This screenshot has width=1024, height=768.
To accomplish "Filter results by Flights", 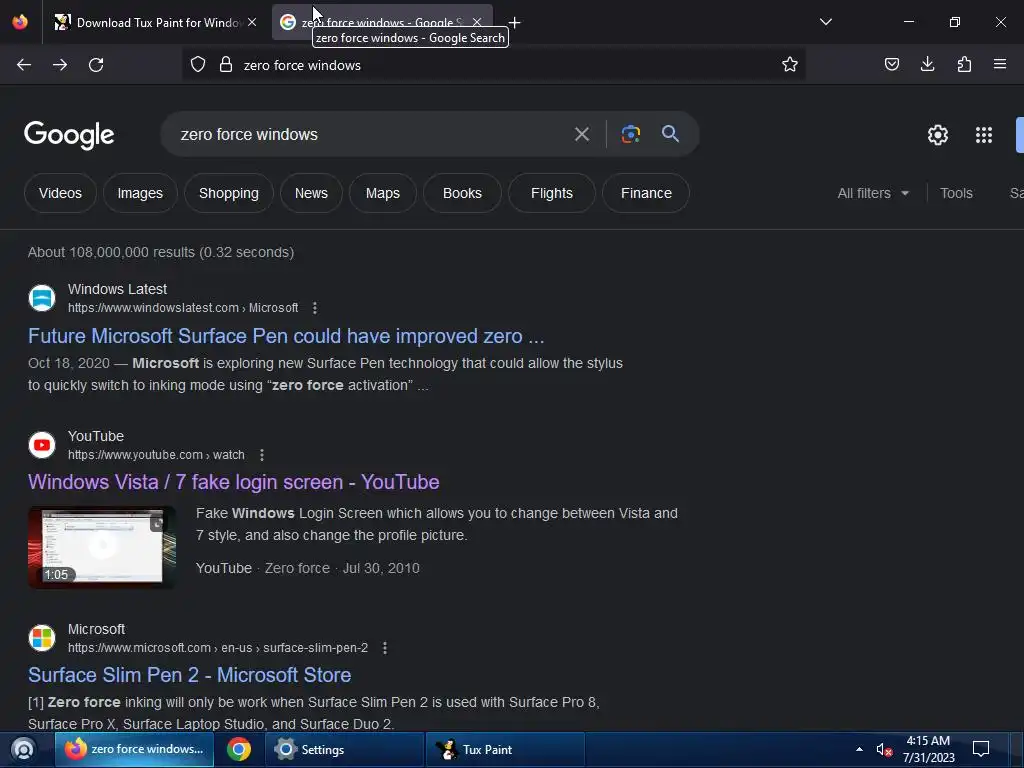I will click(552, 193).
